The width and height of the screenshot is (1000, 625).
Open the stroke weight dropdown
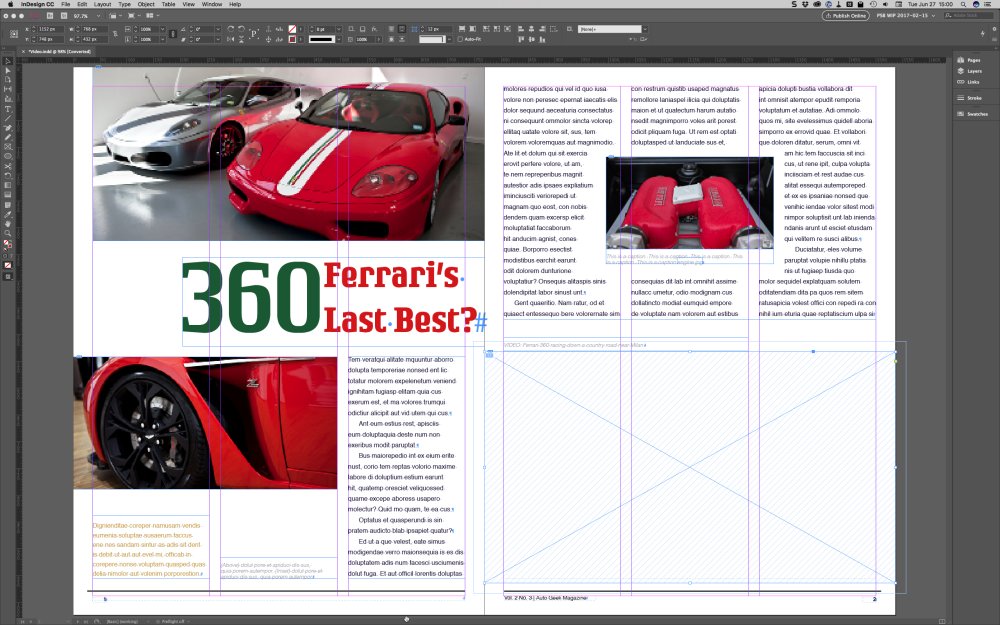point(339,29)
